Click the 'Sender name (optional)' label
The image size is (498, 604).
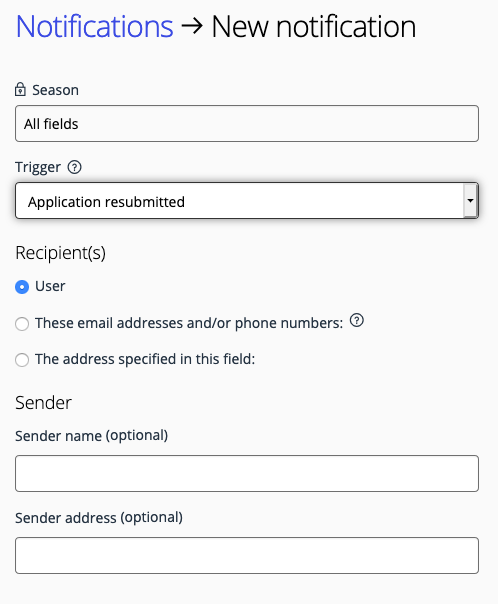pyautogui.click(x=92, y=436)
